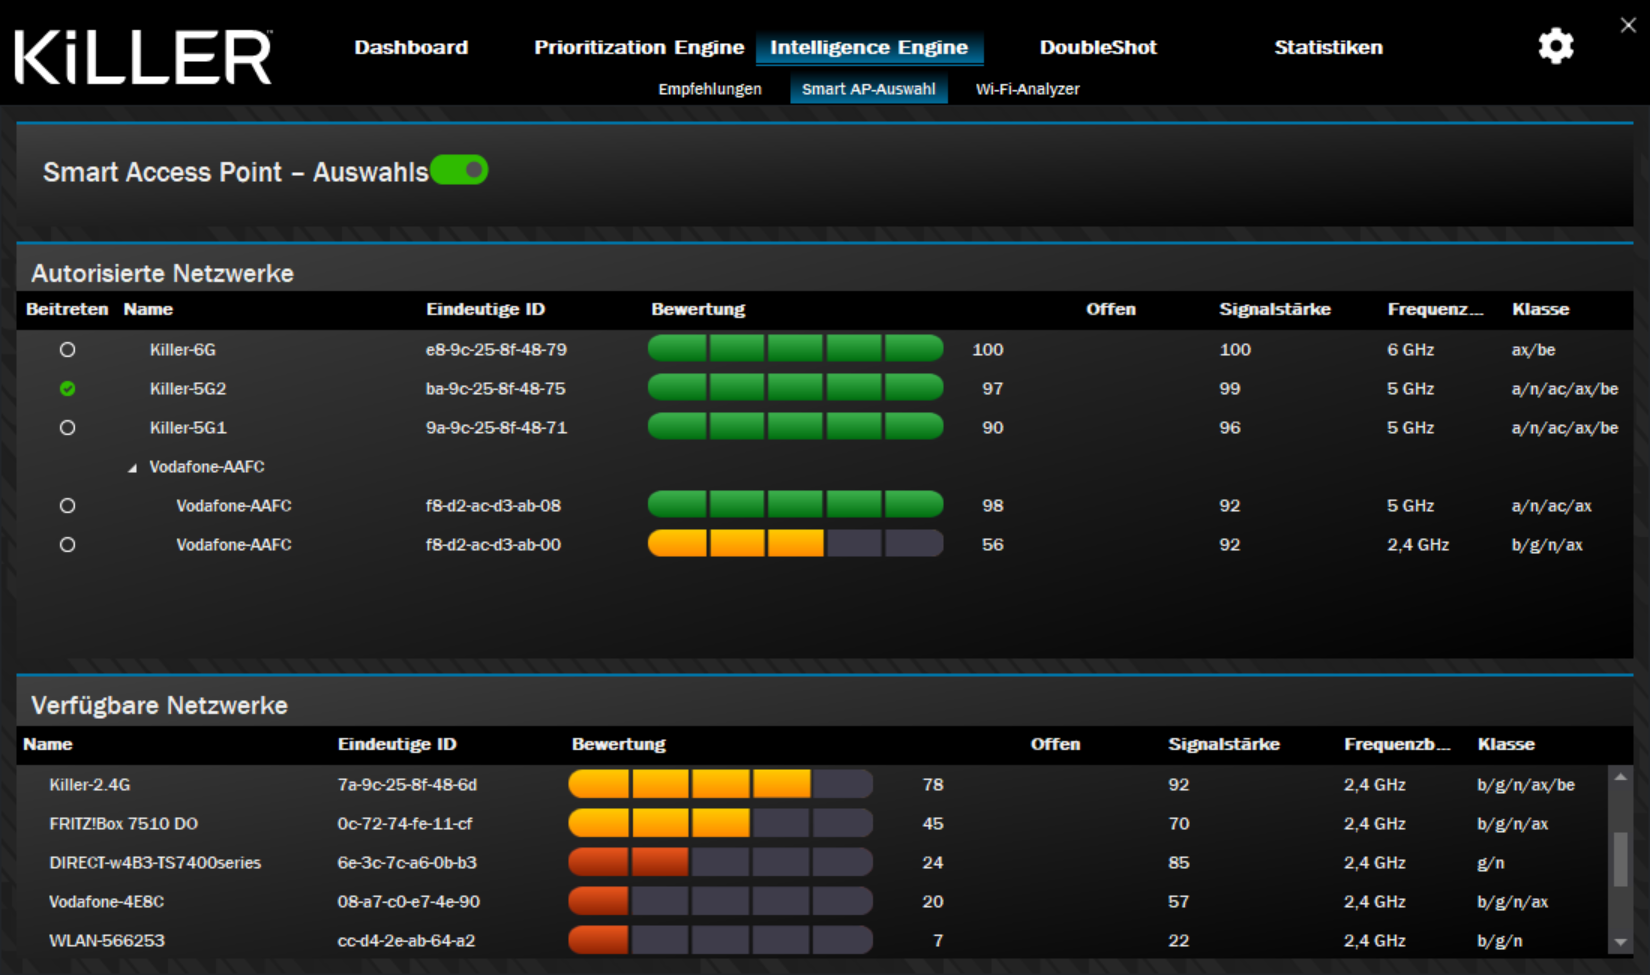Screen dimensions: 1650x975
Task: Sort authorized networks by Bewertung column
Action: point(698,309)
